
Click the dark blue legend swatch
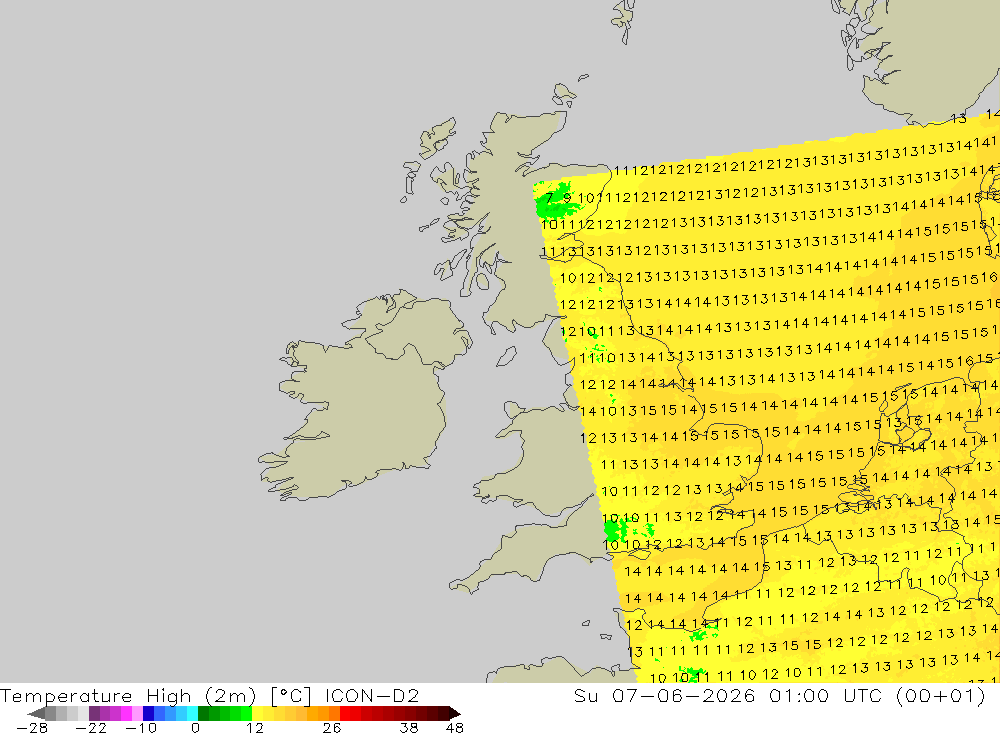(148, 713)
